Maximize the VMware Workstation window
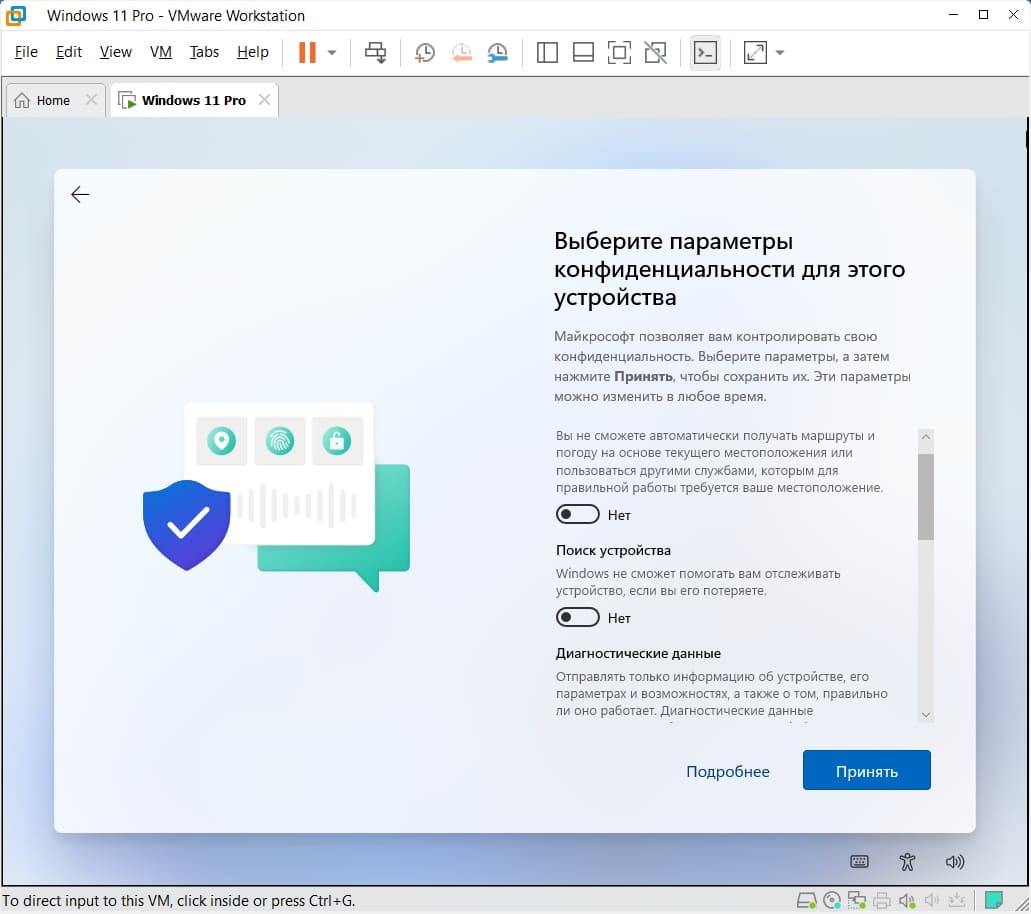Screen dimensions: 1031x914 click(984, 15)
